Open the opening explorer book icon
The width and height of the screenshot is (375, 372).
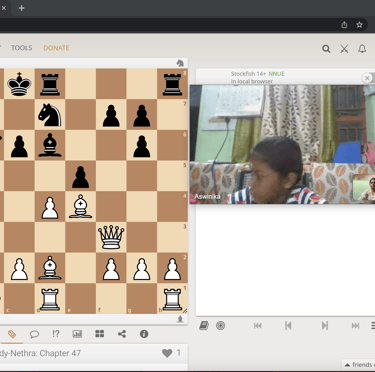coord(204,325)
